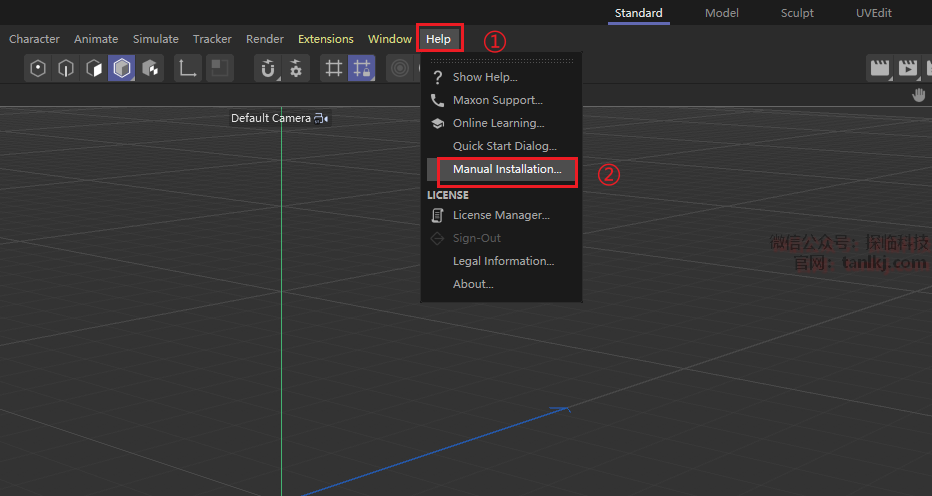The height and width of the screenshot is (496, 932).
Task: Toggle the Axis mode L-shaped icon
Action: coord(187,69)
